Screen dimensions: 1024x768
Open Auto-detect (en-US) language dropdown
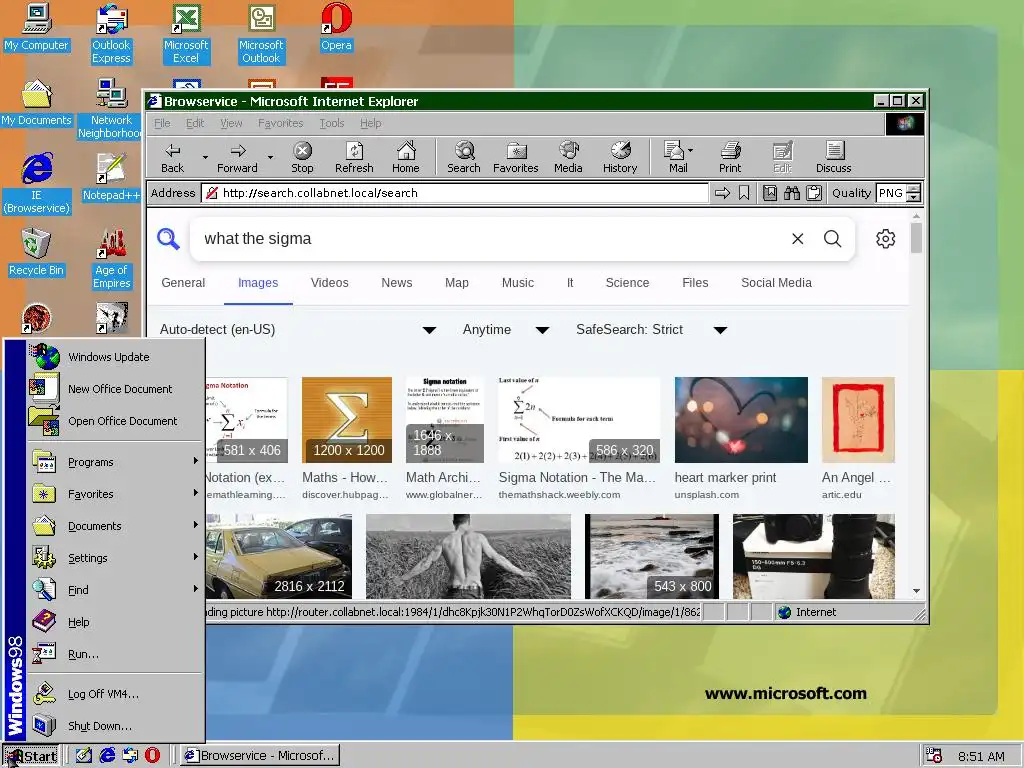(x=298, y=329)
